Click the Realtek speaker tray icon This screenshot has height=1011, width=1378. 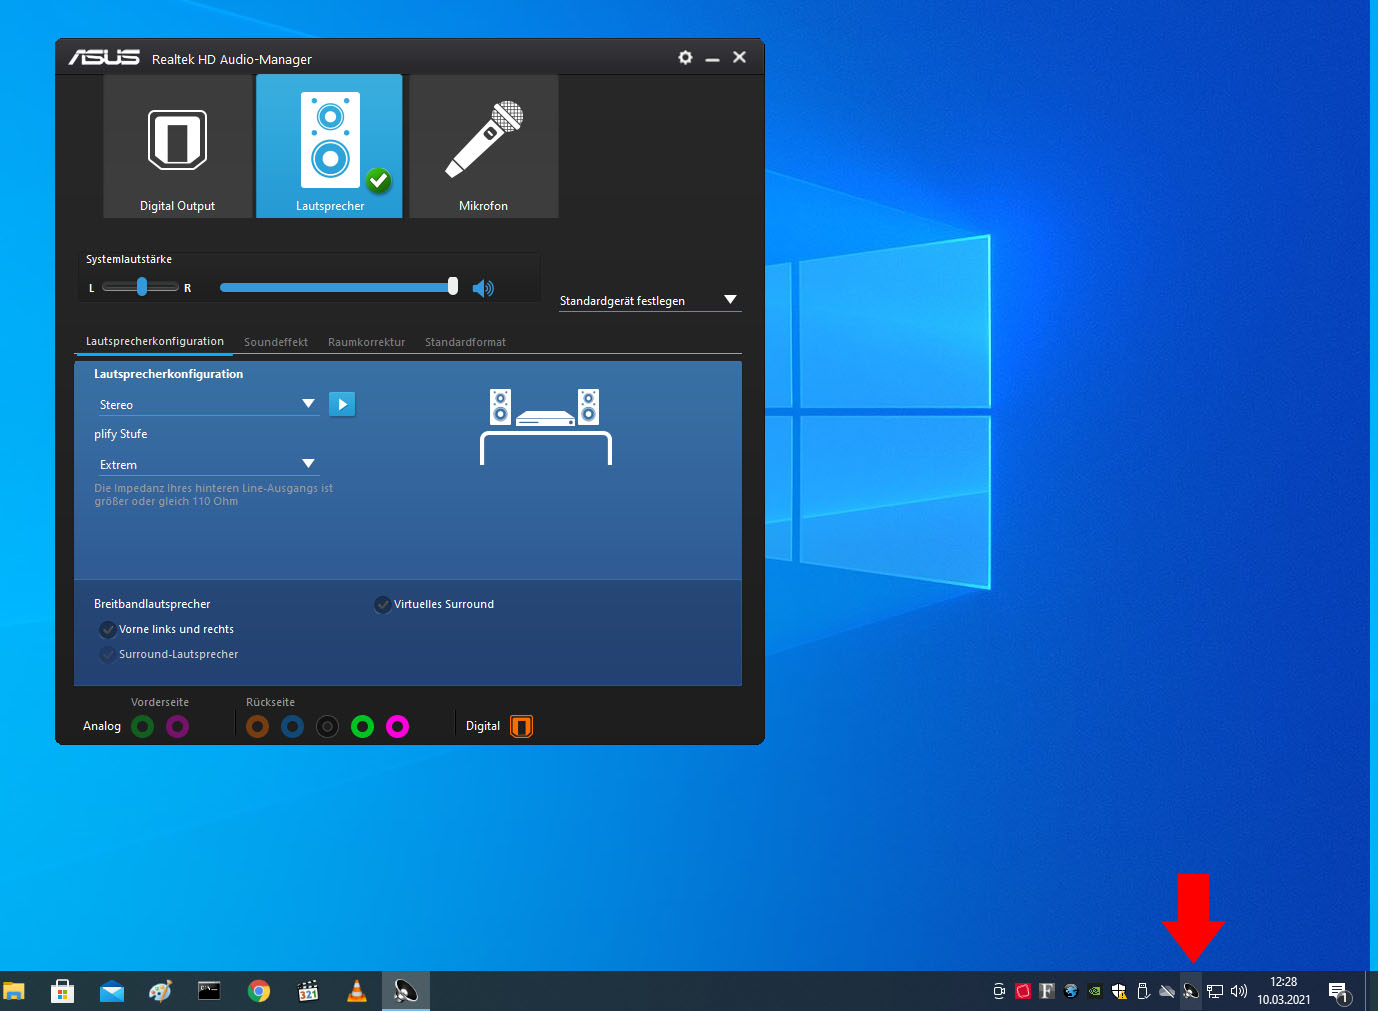(1191, 991)
